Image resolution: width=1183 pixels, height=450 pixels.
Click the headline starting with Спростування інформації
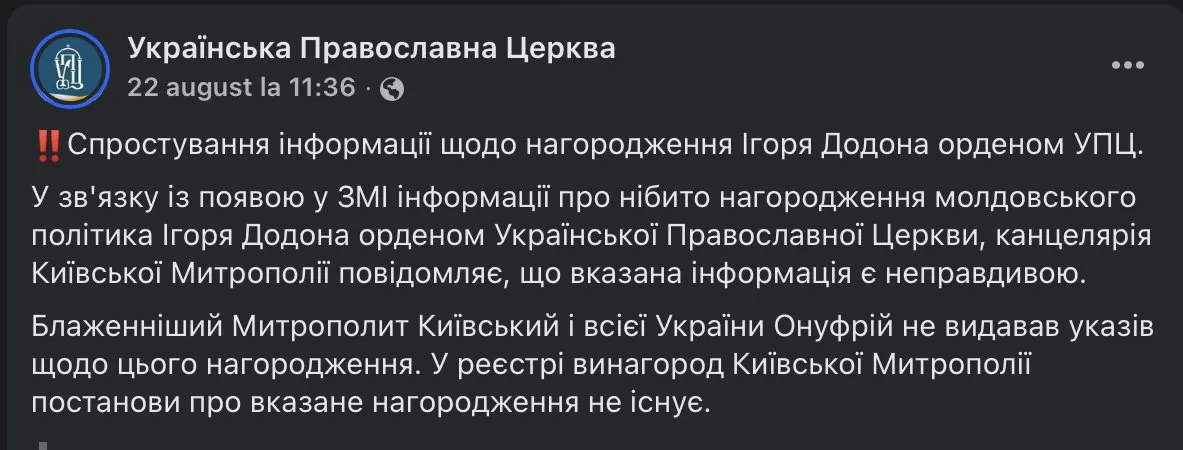click(x=604, y=145)
